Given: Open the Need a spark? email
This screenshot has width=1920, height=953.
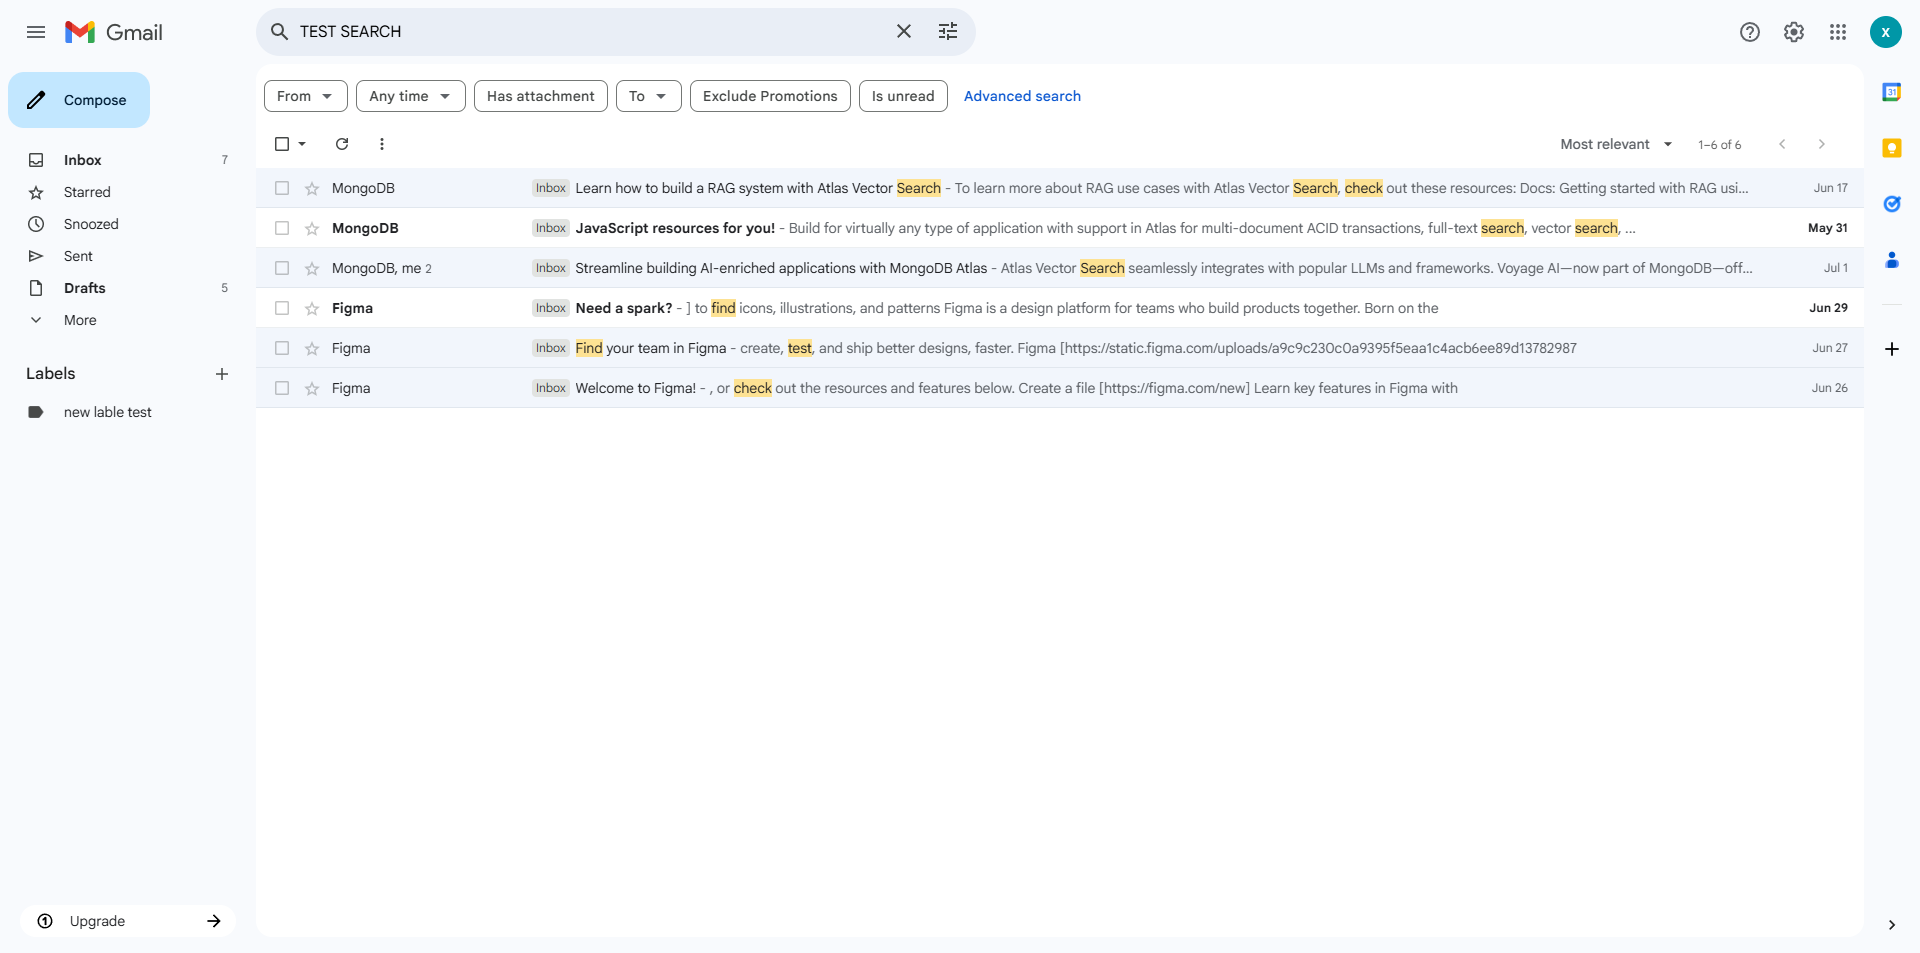Looking at the screenshot, I should point(1060,308).
